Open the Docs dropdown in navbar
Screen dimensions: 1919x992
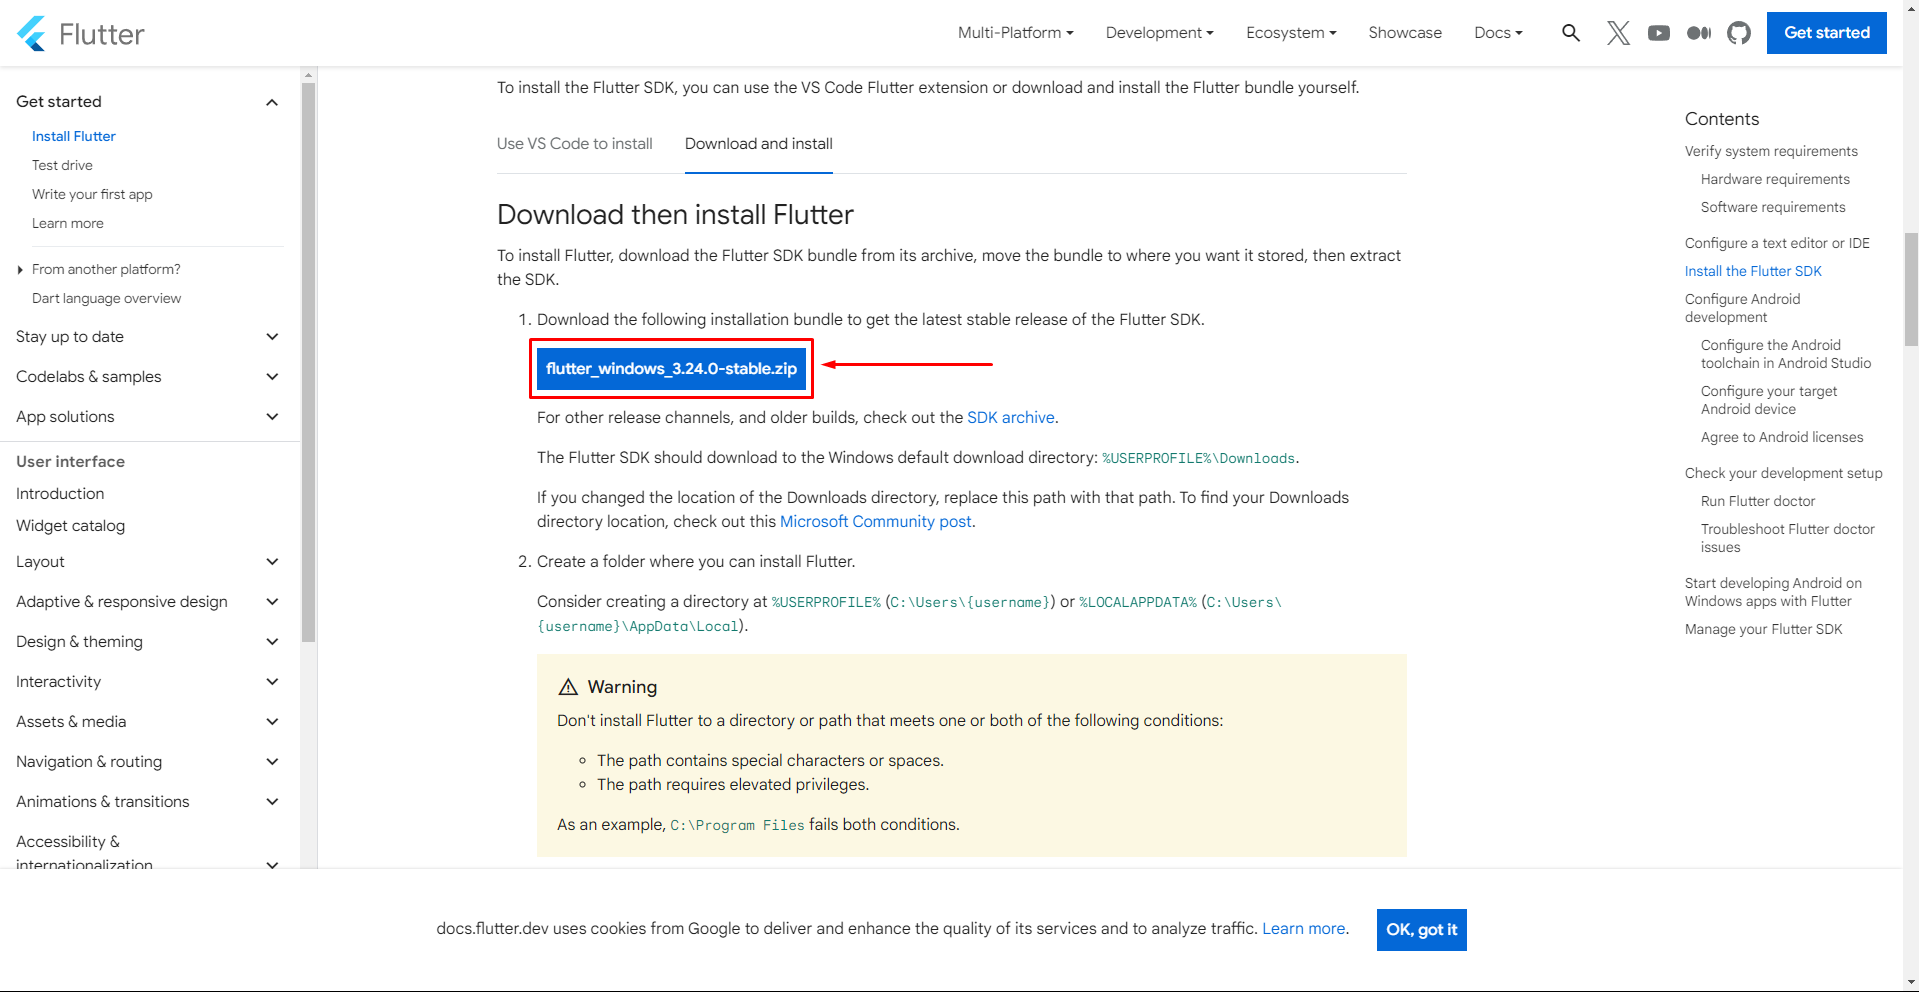coord(1498,33)
